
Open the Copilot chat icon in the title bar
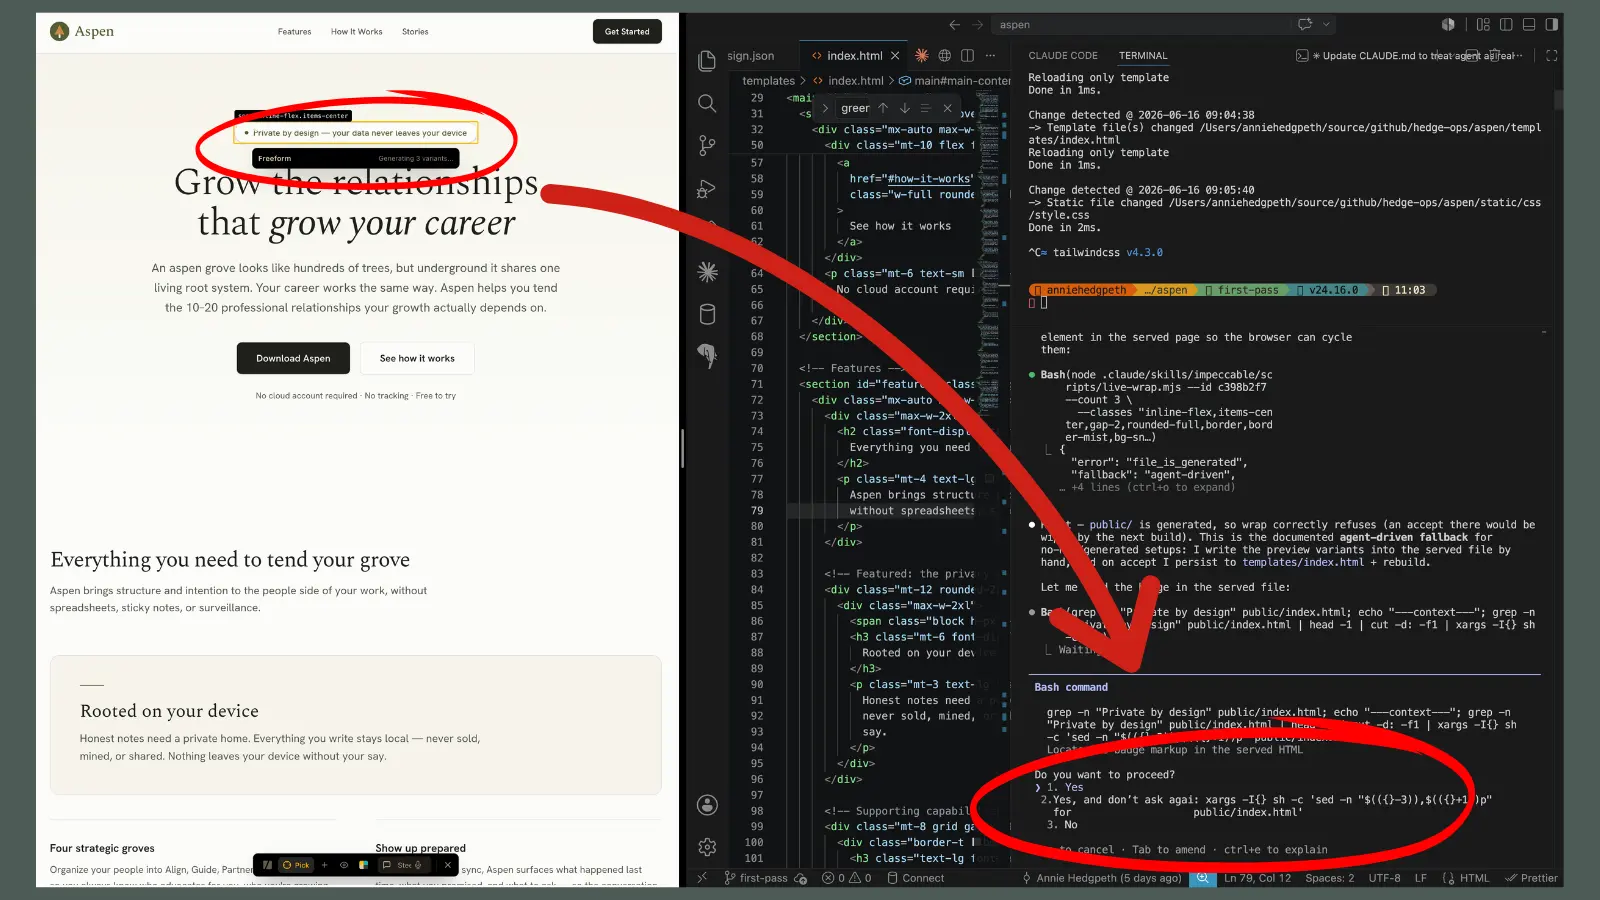click(1305, 24)
